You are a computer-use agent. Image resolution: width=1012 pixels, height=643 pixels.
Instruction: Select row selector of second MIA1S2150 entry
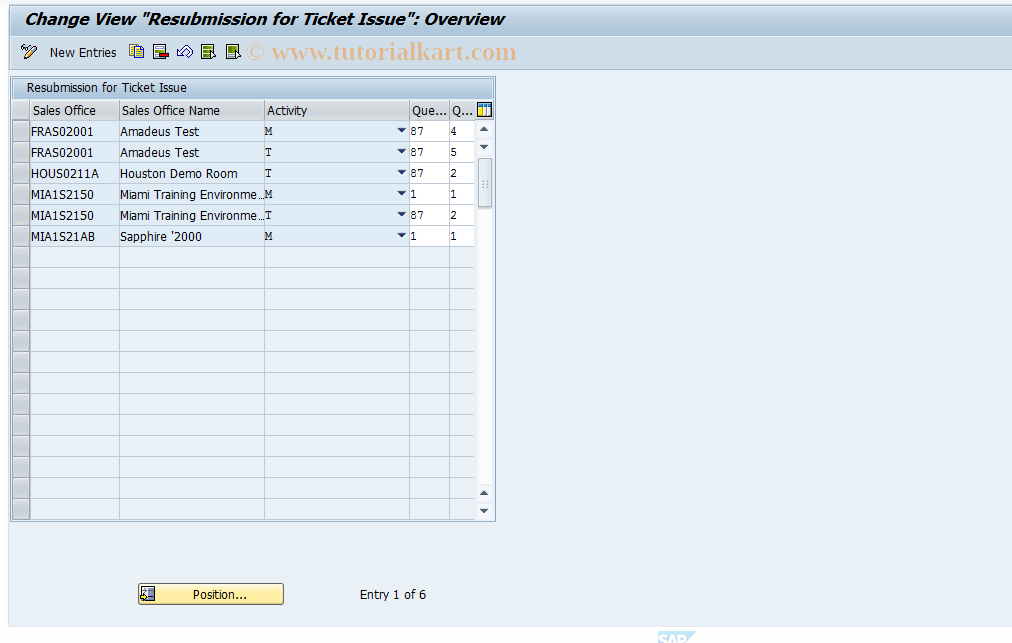(21, 215)
